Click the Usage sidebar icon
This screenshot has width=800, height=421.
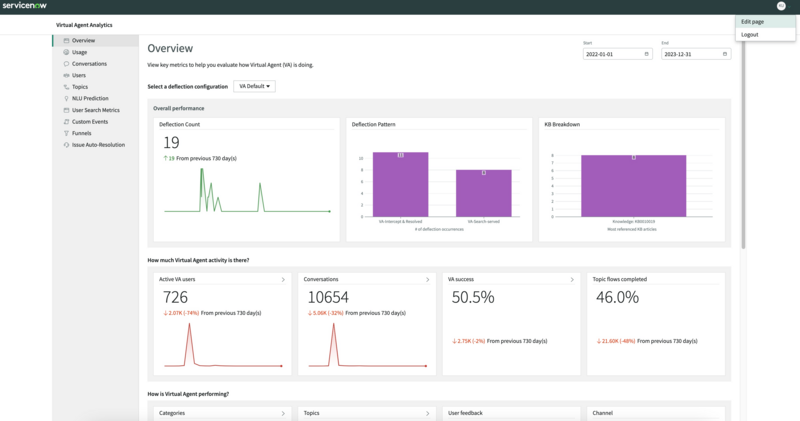pyautogui.click(x=66, y=52)
